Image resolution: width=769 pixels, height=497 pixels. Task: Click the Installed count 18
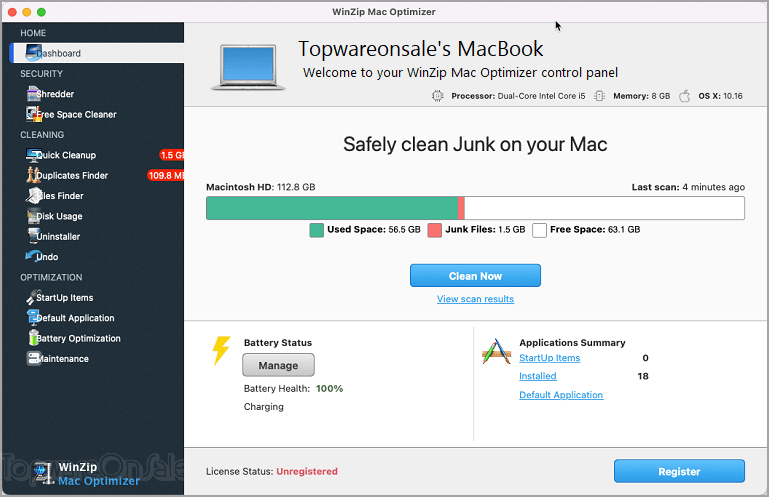(643, 376)
